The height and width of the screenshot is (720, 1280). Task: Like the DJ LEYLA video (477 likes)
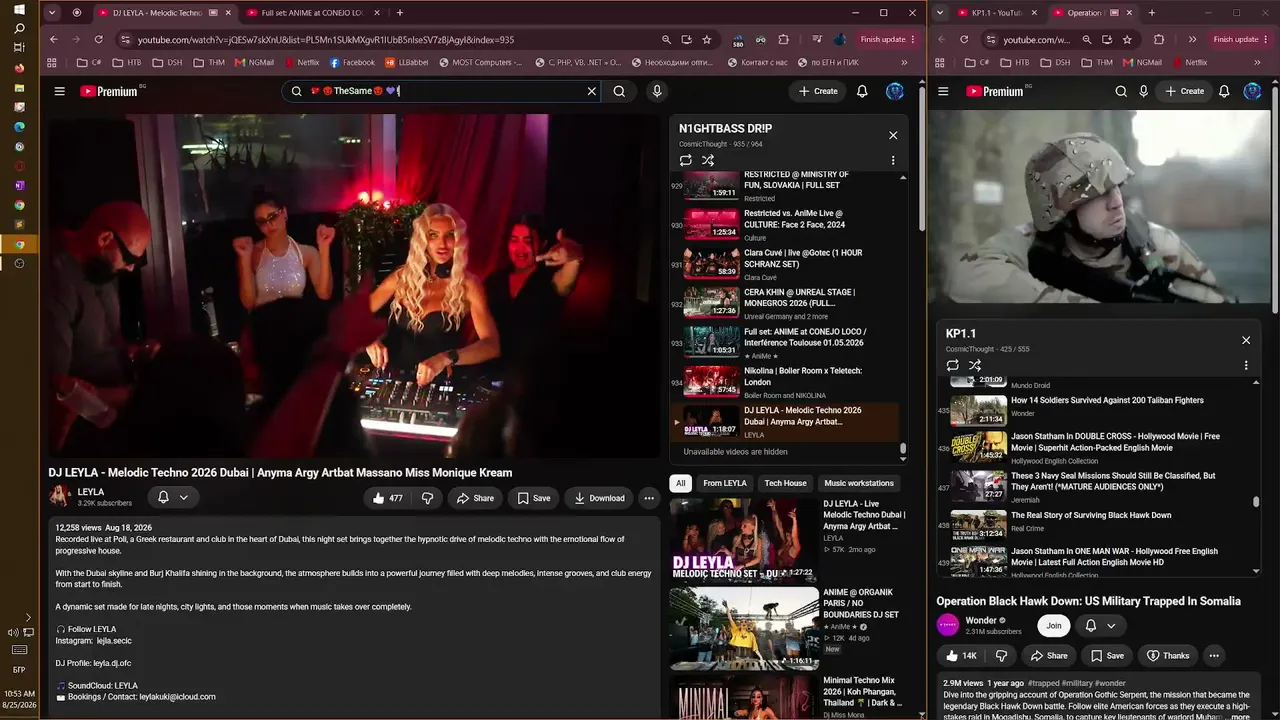click(387, 498)
